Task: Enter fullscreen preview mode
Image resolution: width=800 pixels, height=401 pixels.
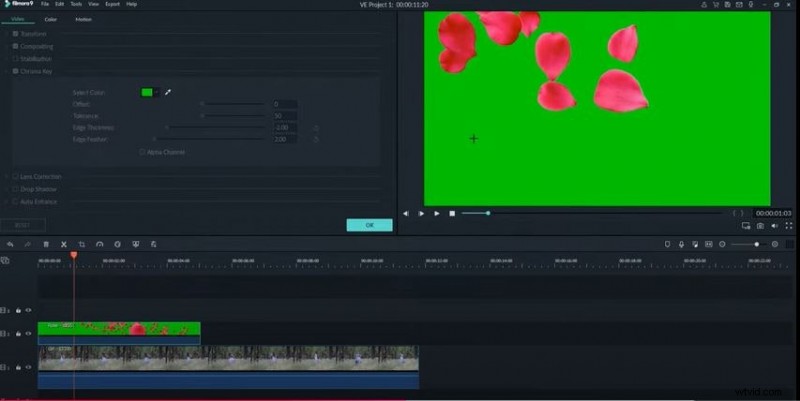Action: [x=789, y=225]
